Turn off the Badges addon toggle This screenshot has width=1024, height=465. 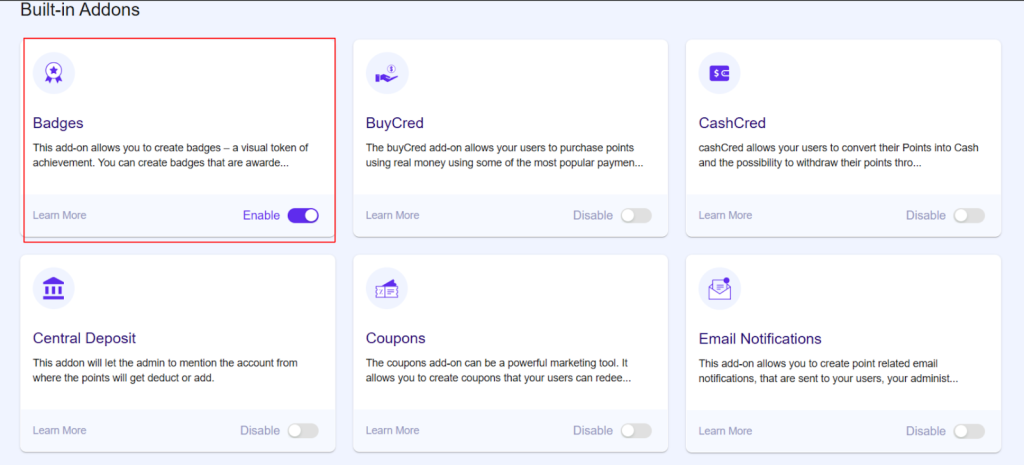click(x=302, y=215)
